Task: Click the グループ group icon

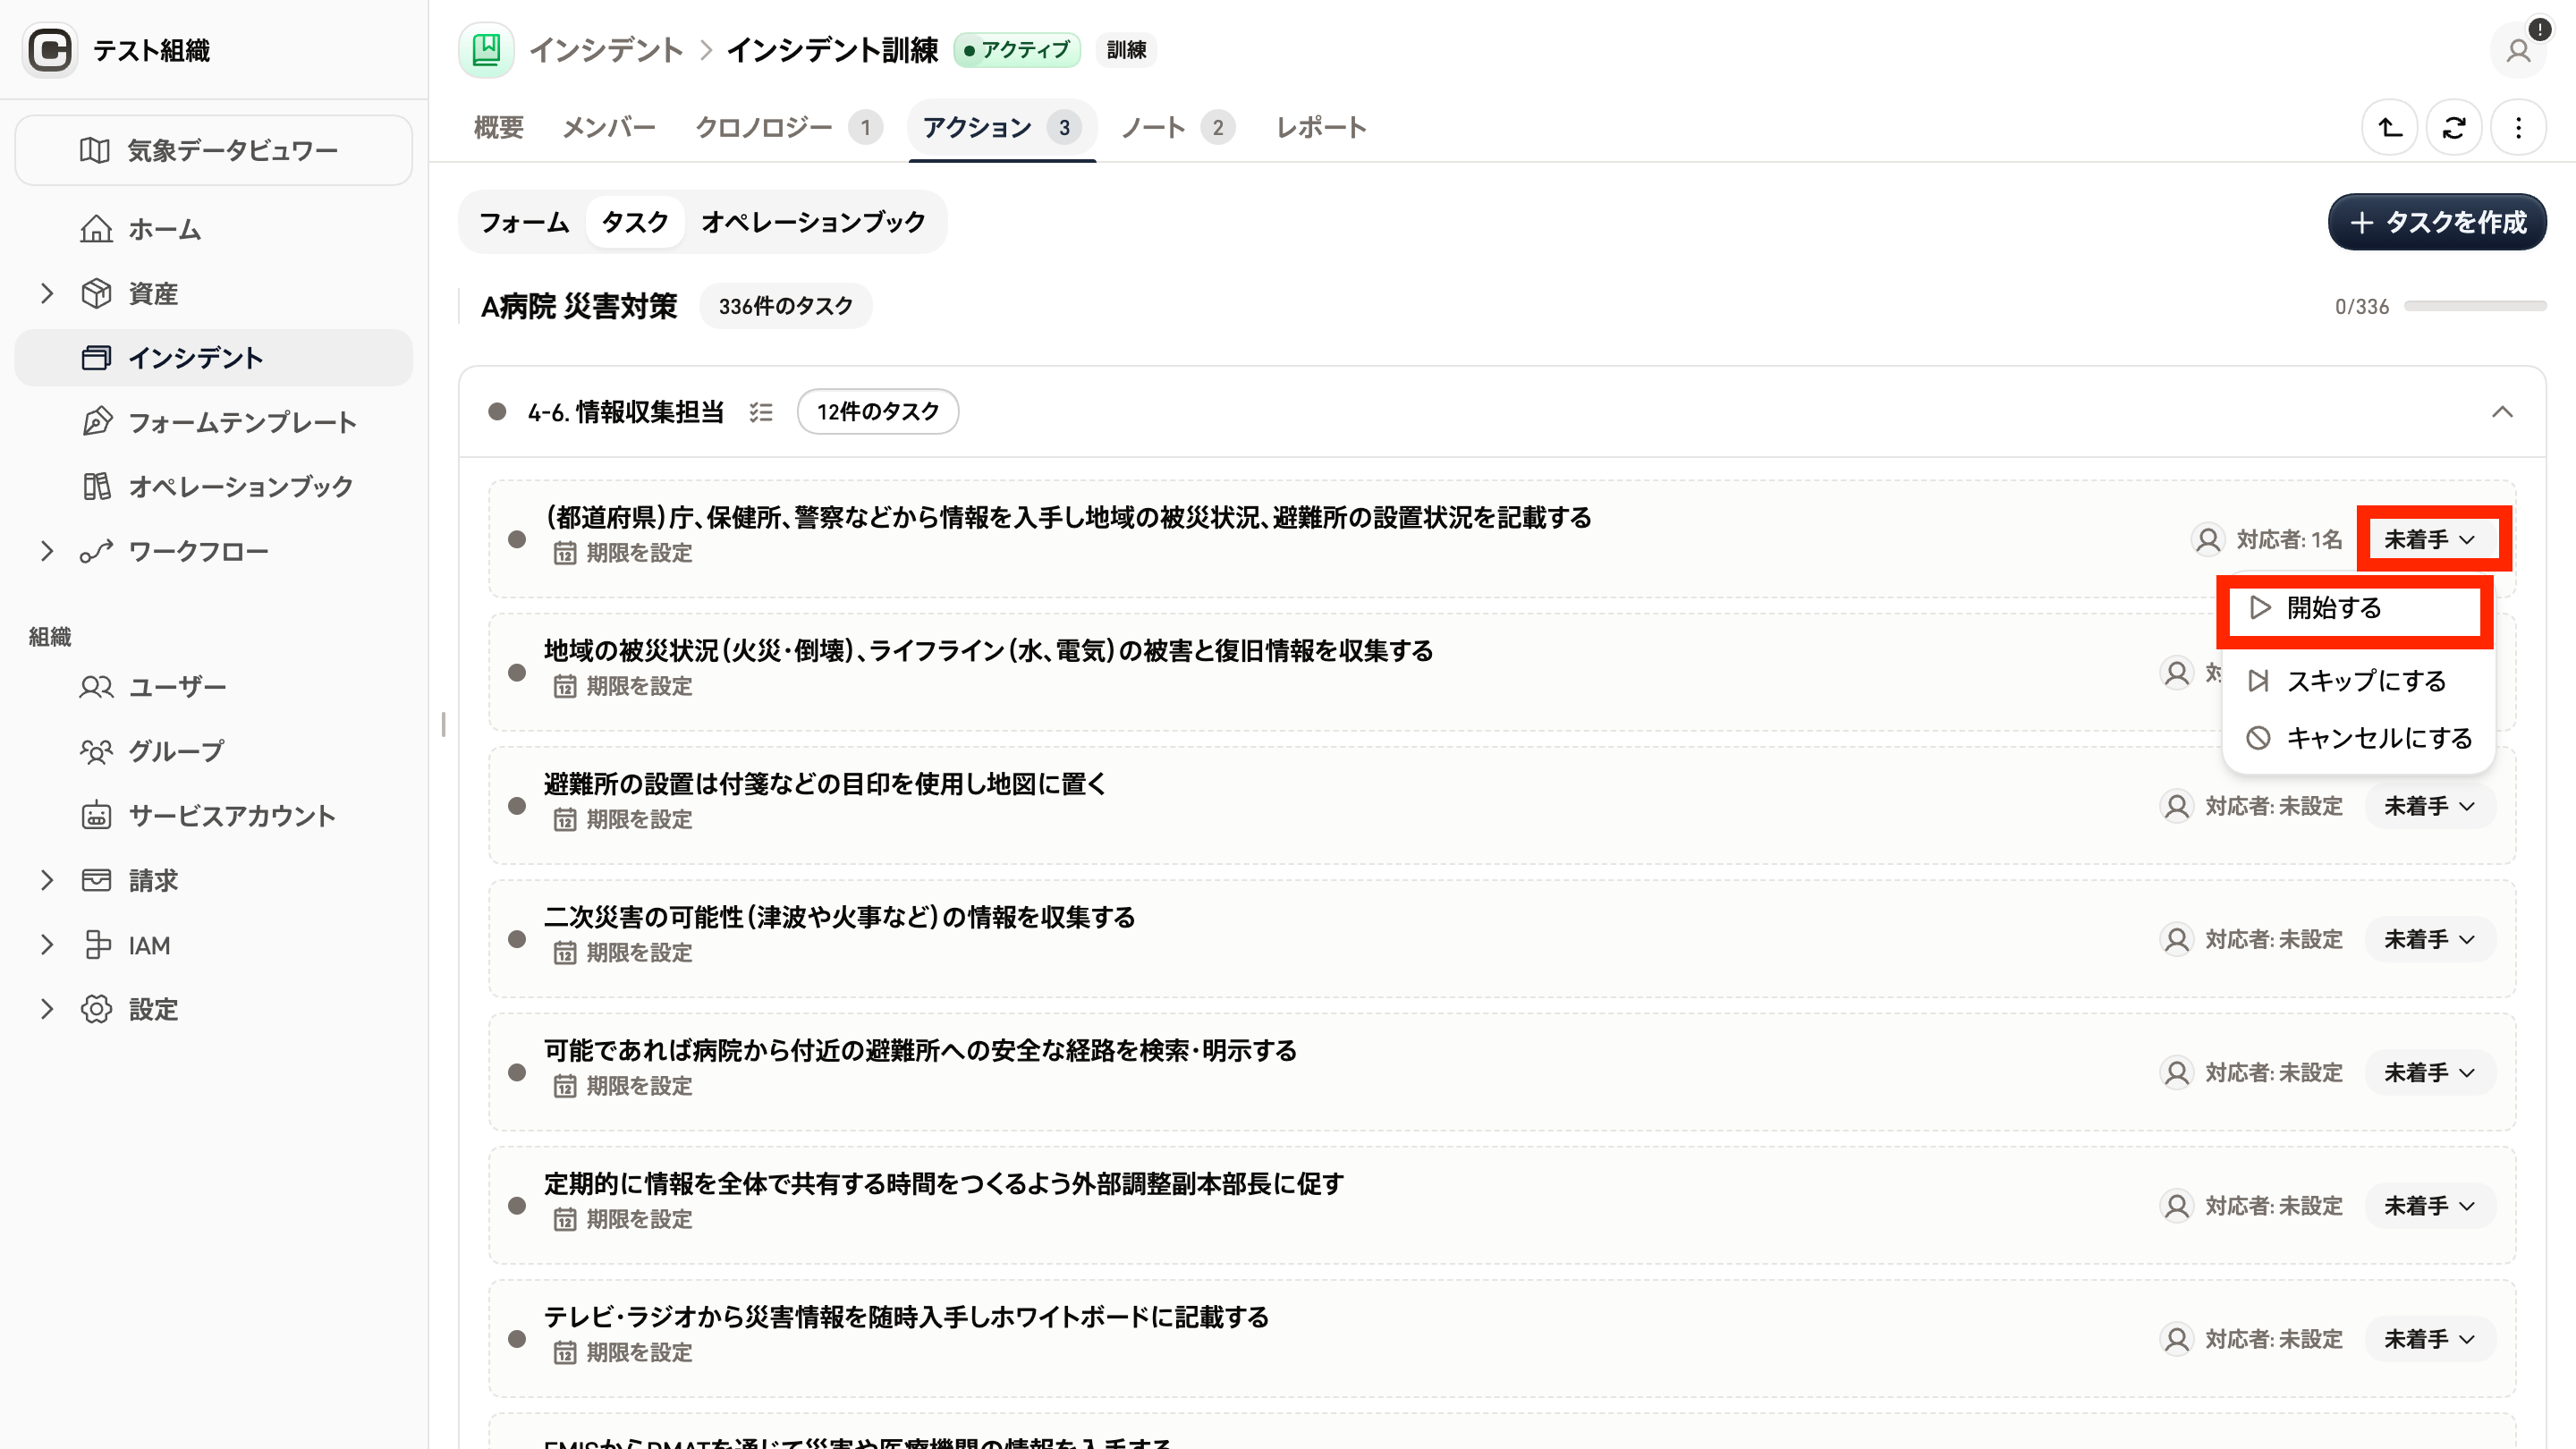Action: pyautogui.click(x=96, y=751)
